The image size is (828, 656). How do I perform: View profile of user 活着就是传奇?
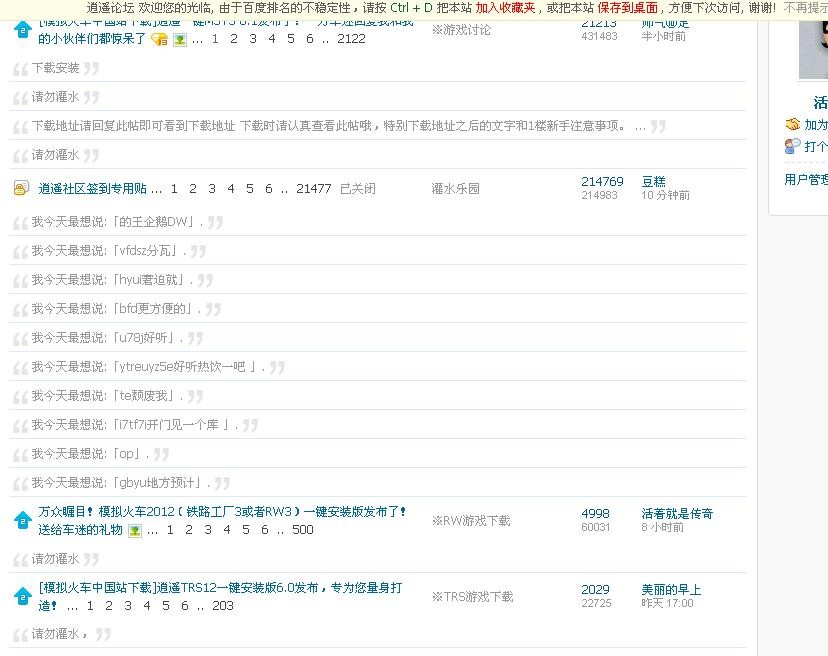(x=677, y=513)
